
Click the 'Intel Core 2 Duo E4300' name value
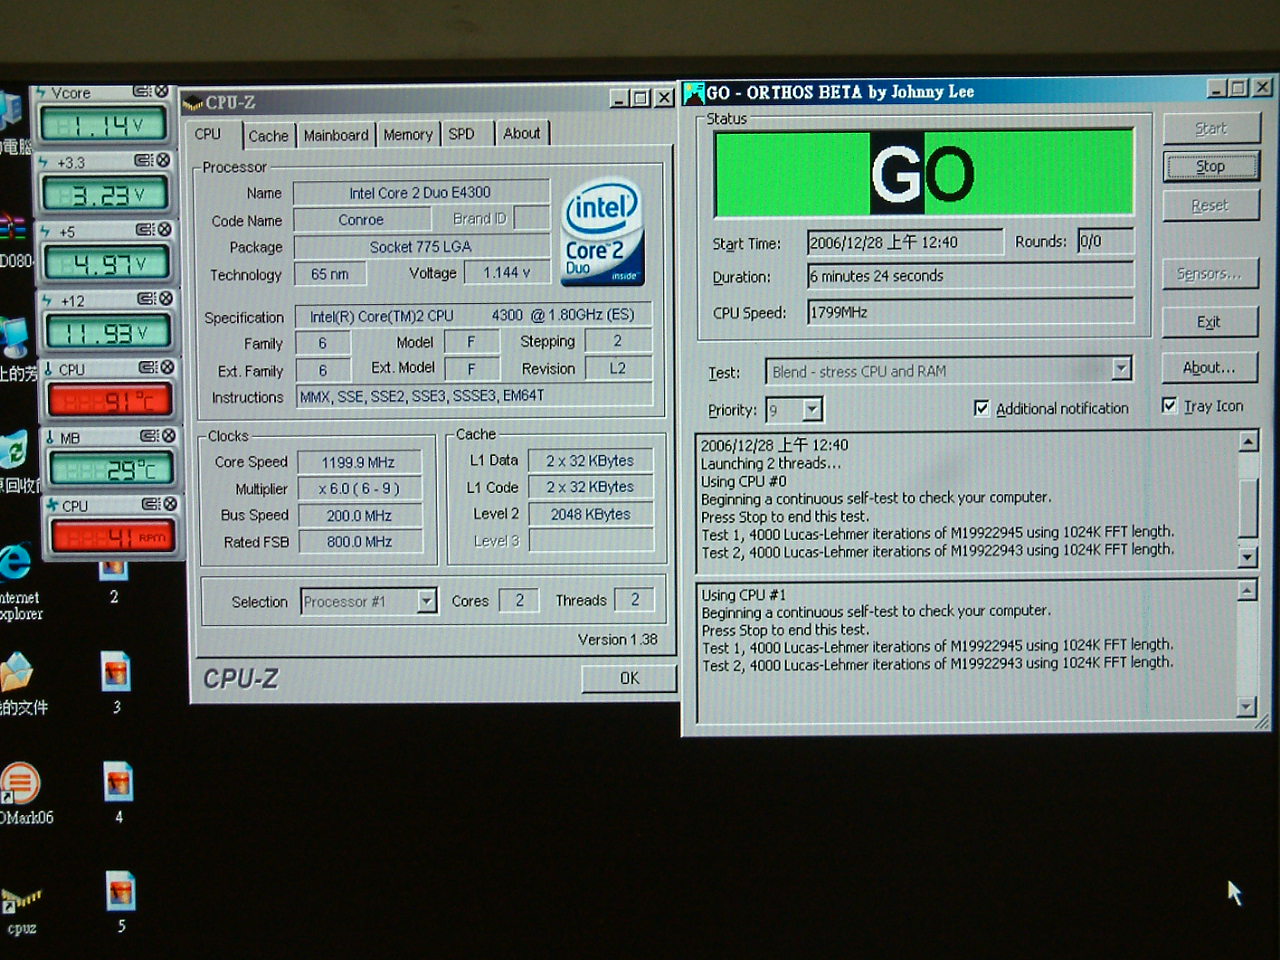click(421, 192)
